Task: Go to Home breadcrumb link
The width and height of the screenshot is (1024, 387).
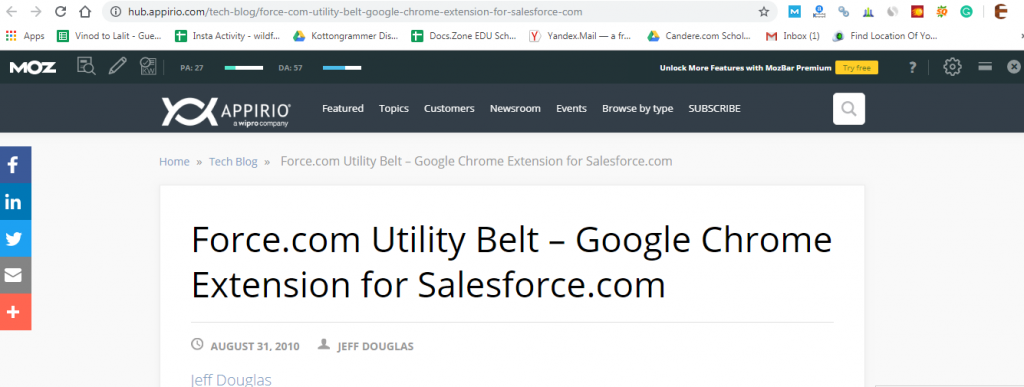Action: point(174,161)
